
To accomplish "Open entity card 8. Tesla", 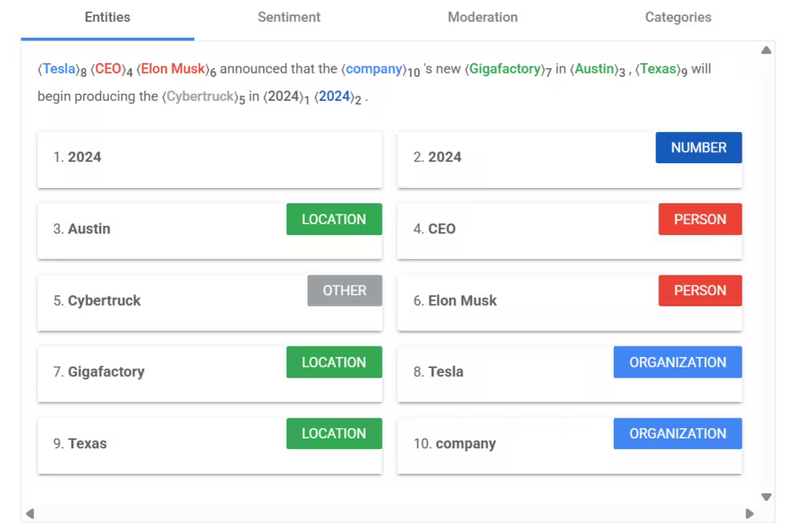I will point(569,374).
